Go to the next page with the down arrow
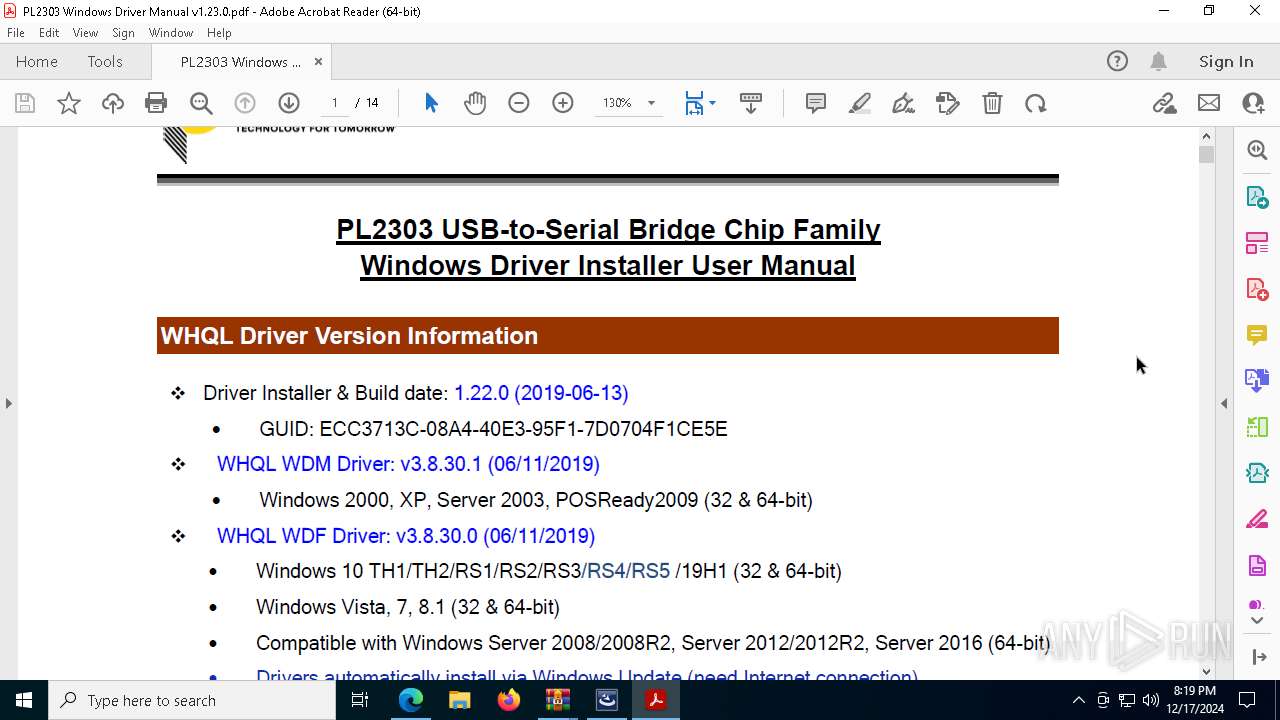Screen dimensions: 1280x720 pyautogui.click(x=289, y=103)
